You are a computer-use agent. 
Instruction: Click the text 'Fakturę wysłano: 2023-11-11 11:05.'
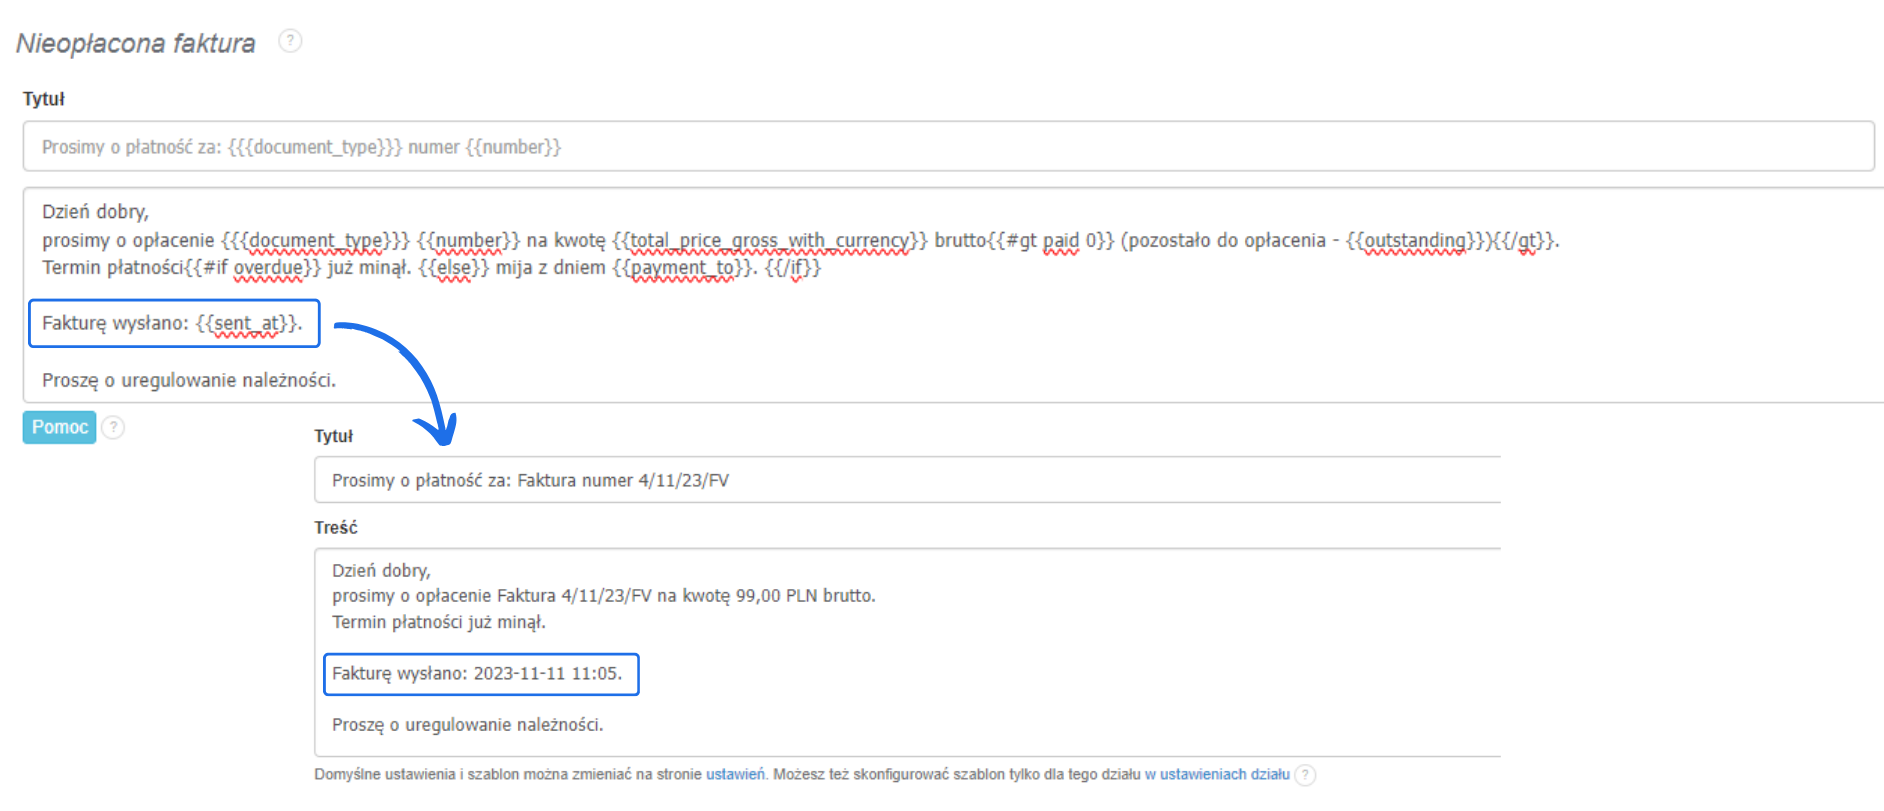(x=477, y=674)
